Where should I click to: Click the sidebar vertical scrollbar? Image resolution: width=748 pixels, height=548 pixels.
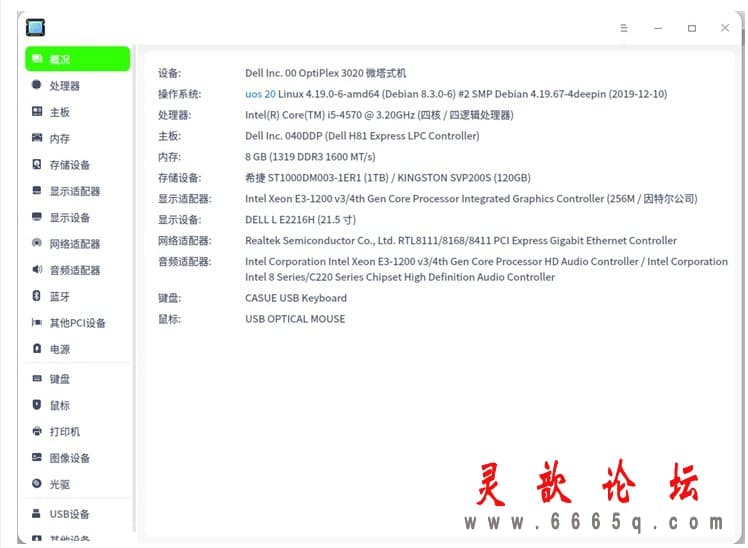tap(134, 286)
